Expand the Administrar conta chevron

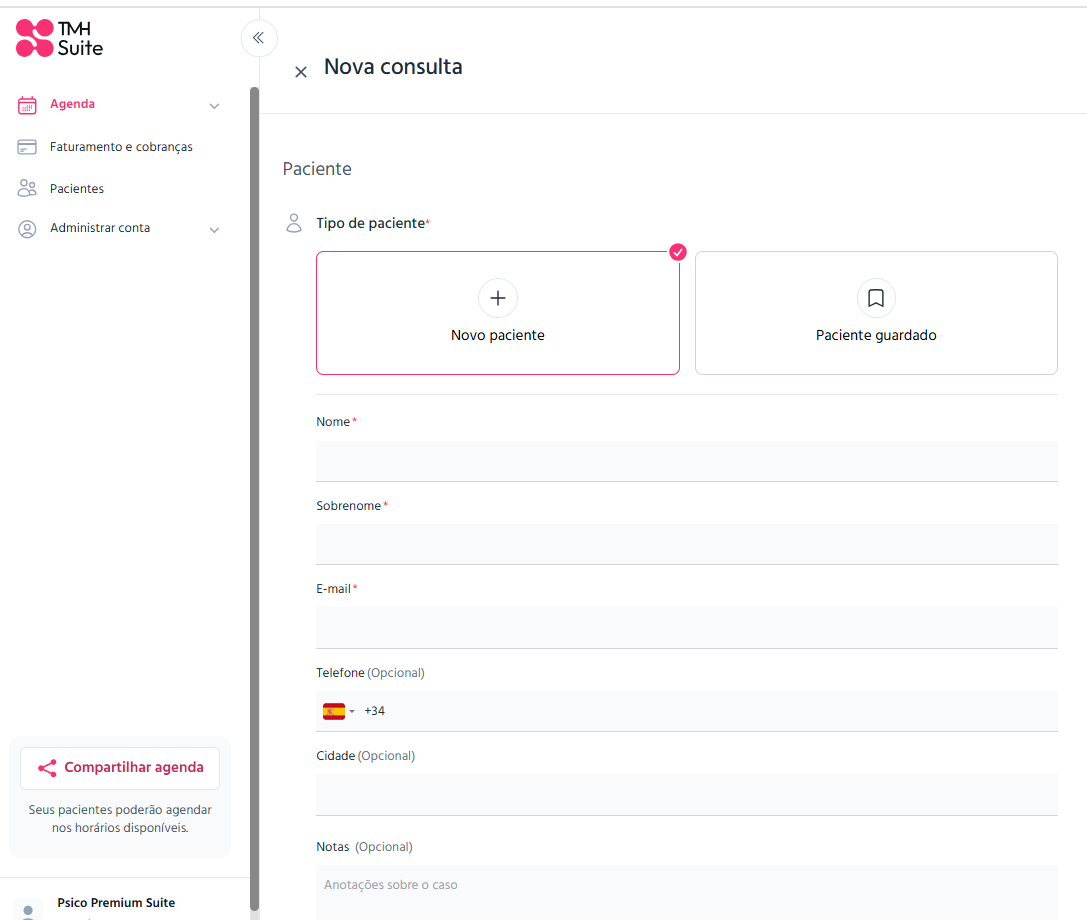tap(214, 230)
